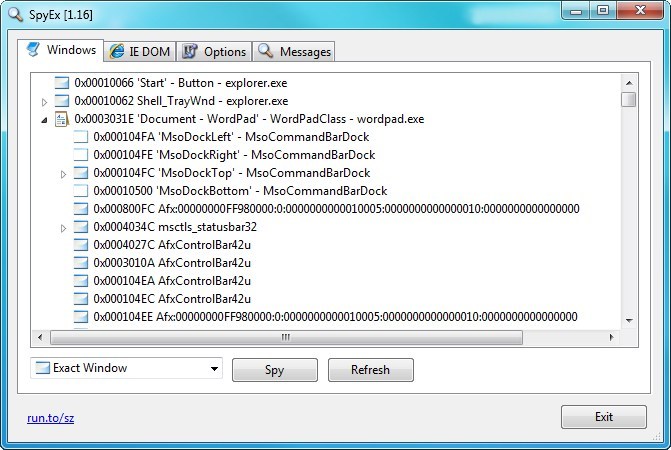The image size is (671, 450).
Task: Click the magnifier icon in the SpyEx title bar
Action: point(13,11)
